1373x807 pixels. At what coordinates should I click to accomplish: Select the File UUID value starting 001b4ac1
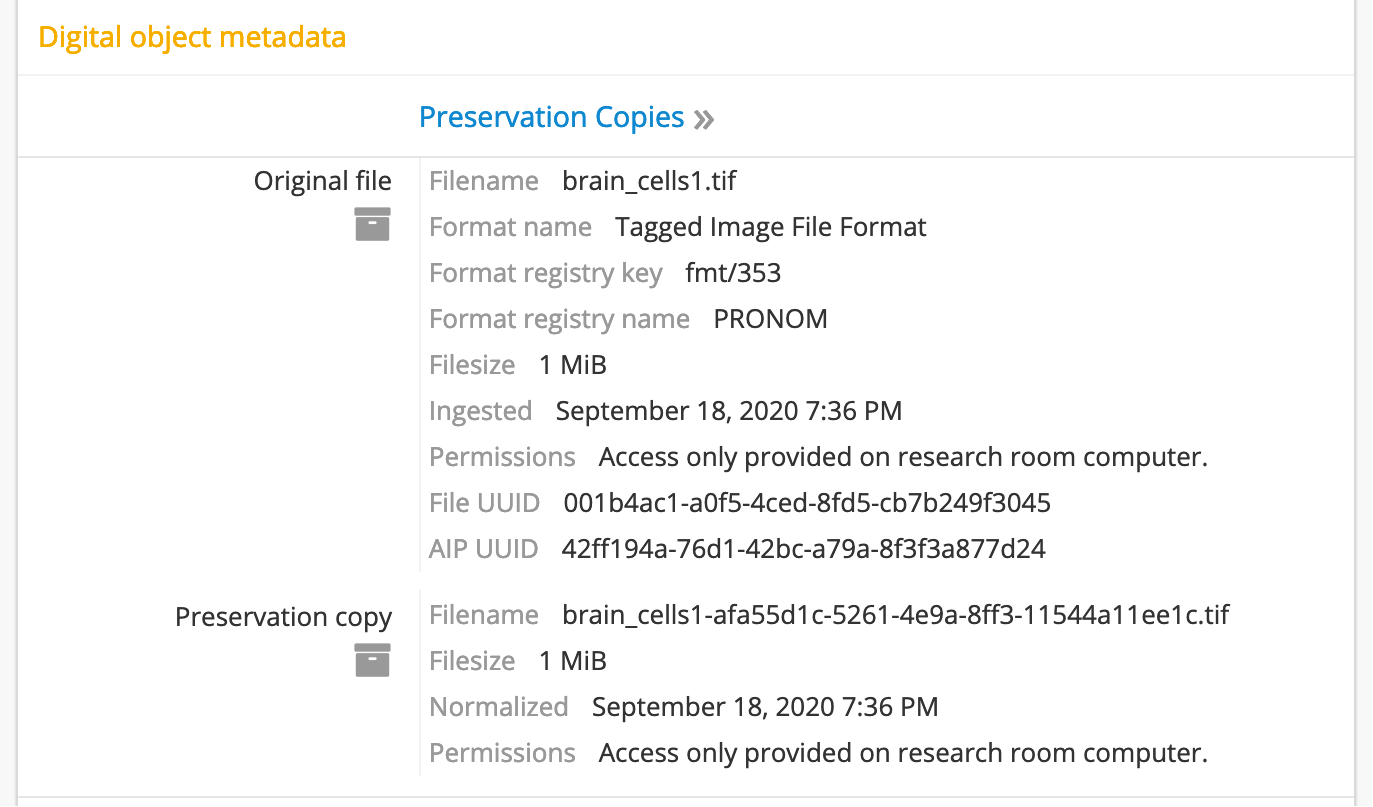tap(807, 503)
